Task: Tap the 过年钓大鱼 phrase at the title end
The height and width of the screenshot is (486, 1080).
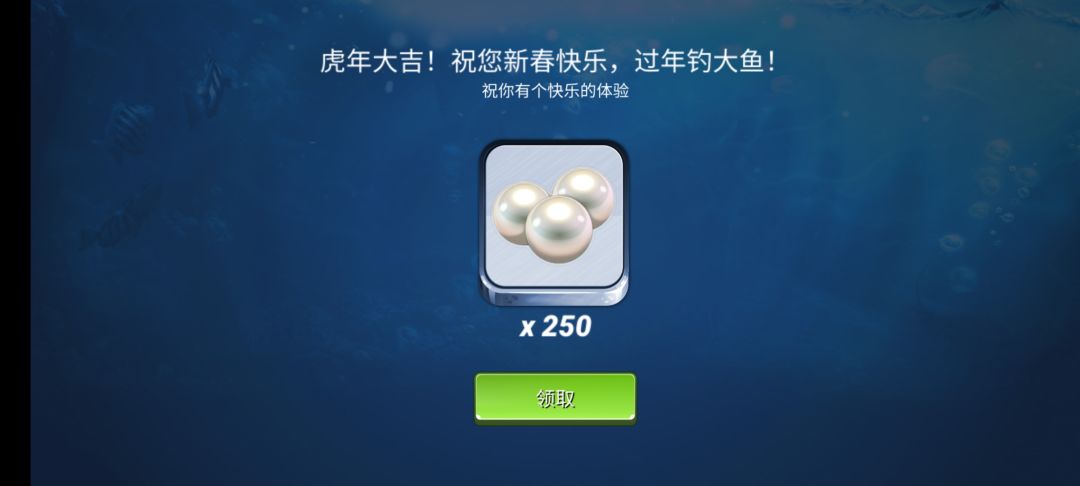Action: (705, 61)
